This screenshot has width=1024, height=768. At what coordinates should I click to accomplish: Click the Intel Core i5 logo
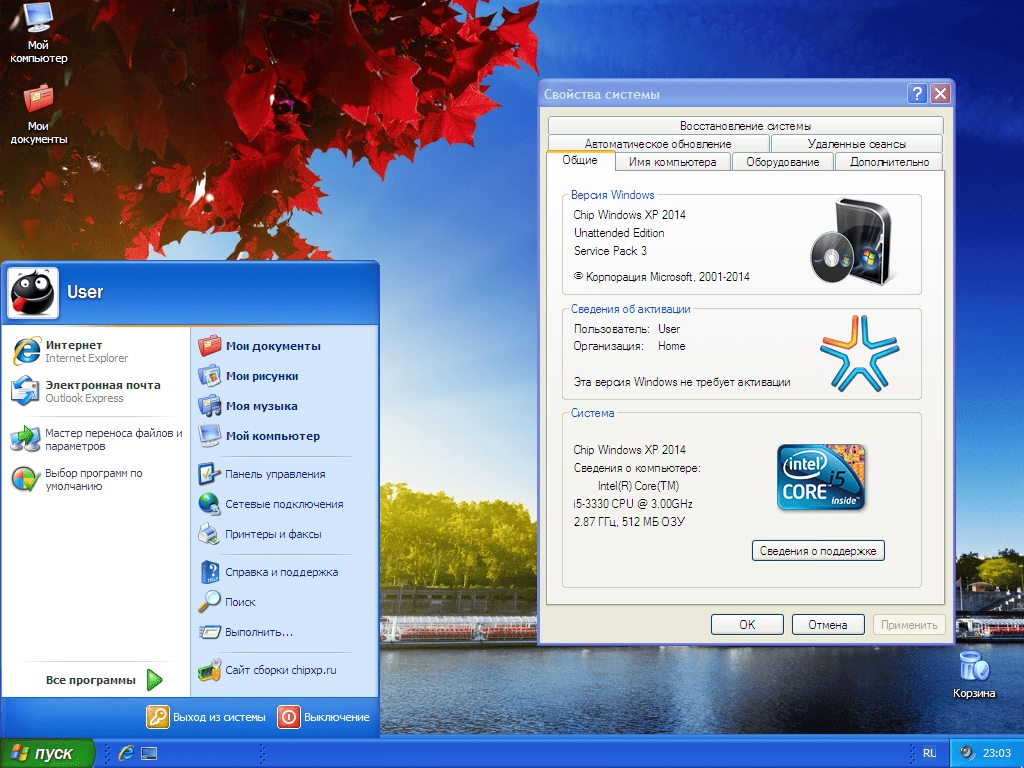coord(822,477)
